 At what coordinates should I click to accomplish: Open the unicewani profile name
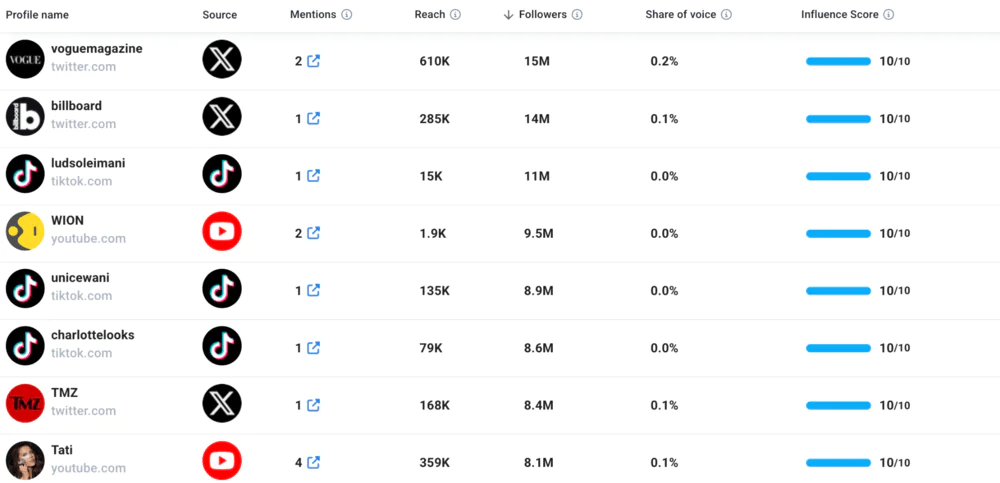[x=80, y=278]
